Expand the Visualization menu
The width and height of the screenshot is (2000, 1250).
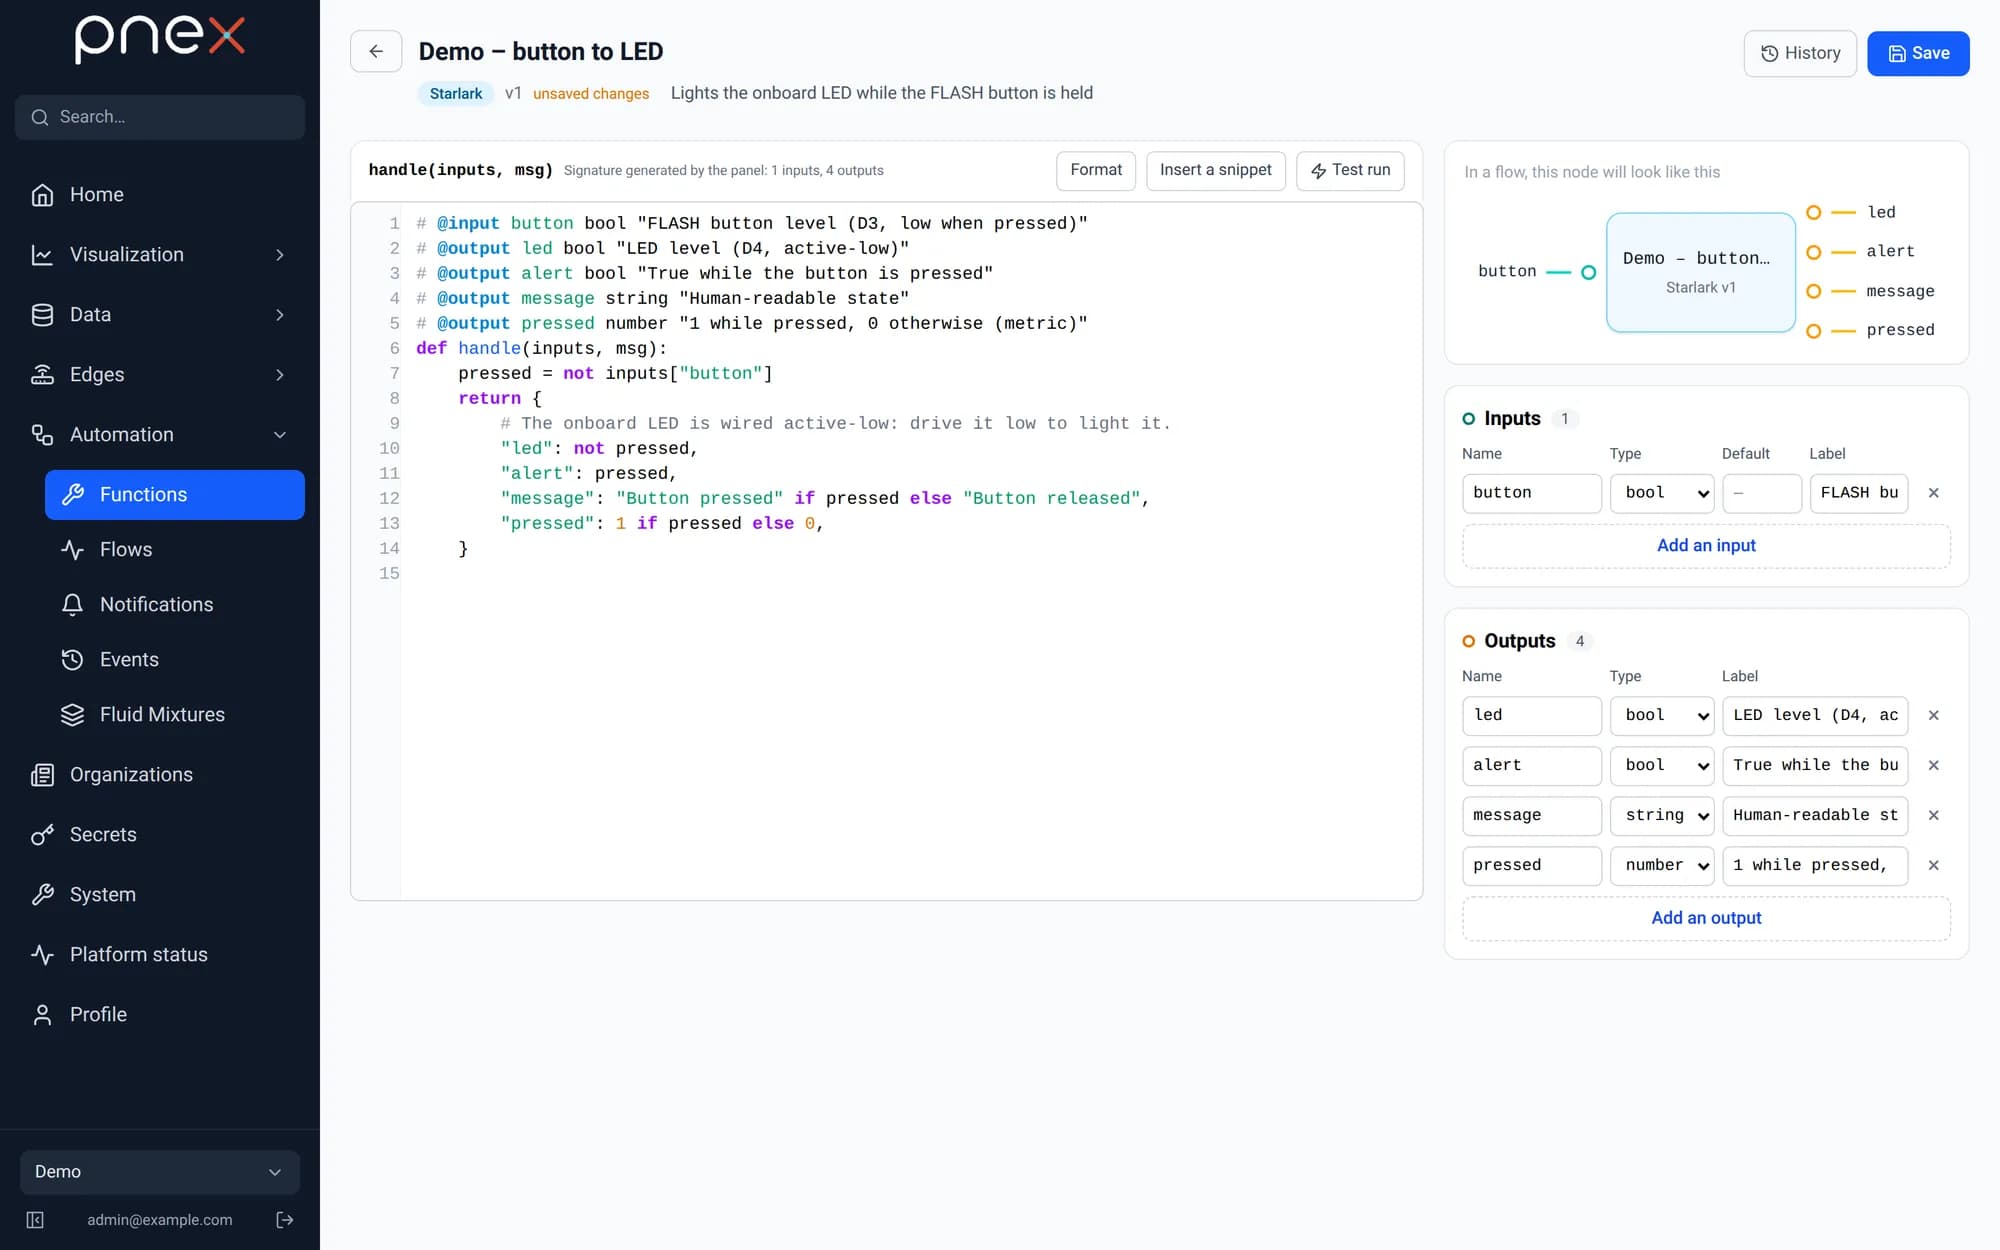(x=160, y=255)
